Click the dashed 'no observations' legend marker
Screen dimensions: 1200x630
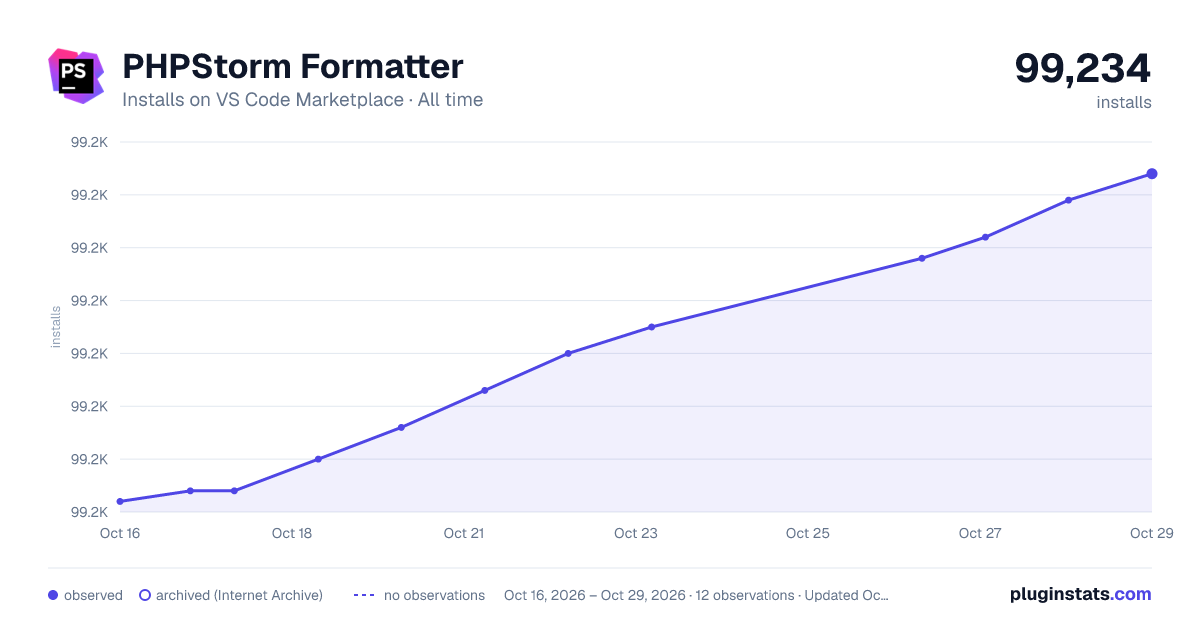click(x=364, y=595)
